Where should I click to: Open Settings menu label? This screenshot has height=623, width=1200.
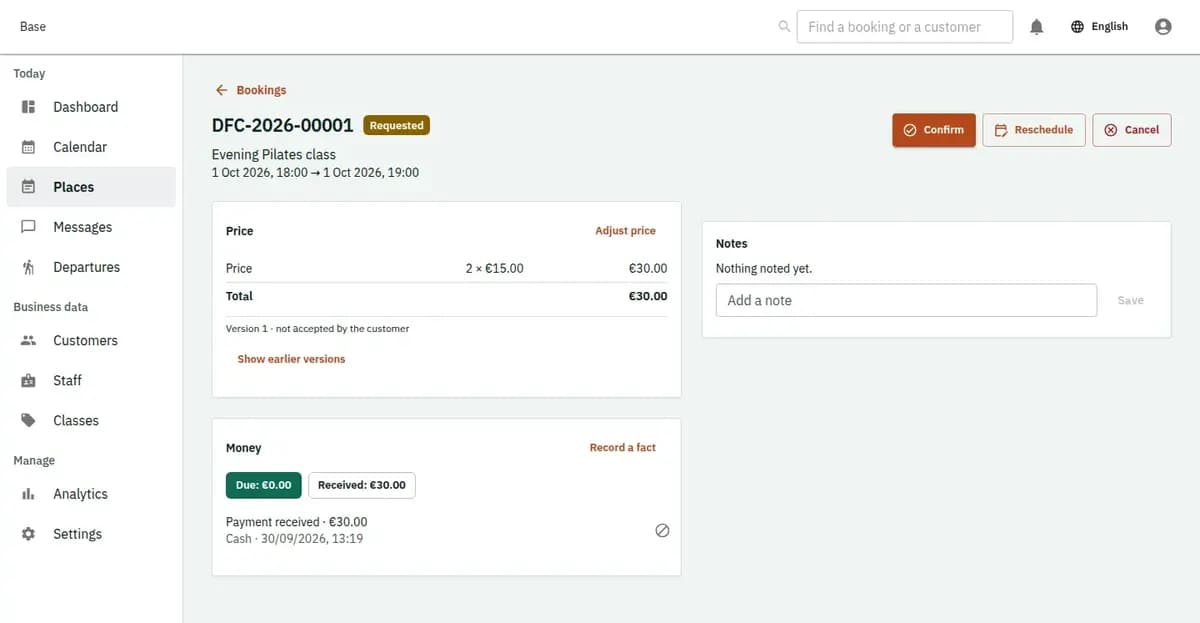tap(78, 534)
